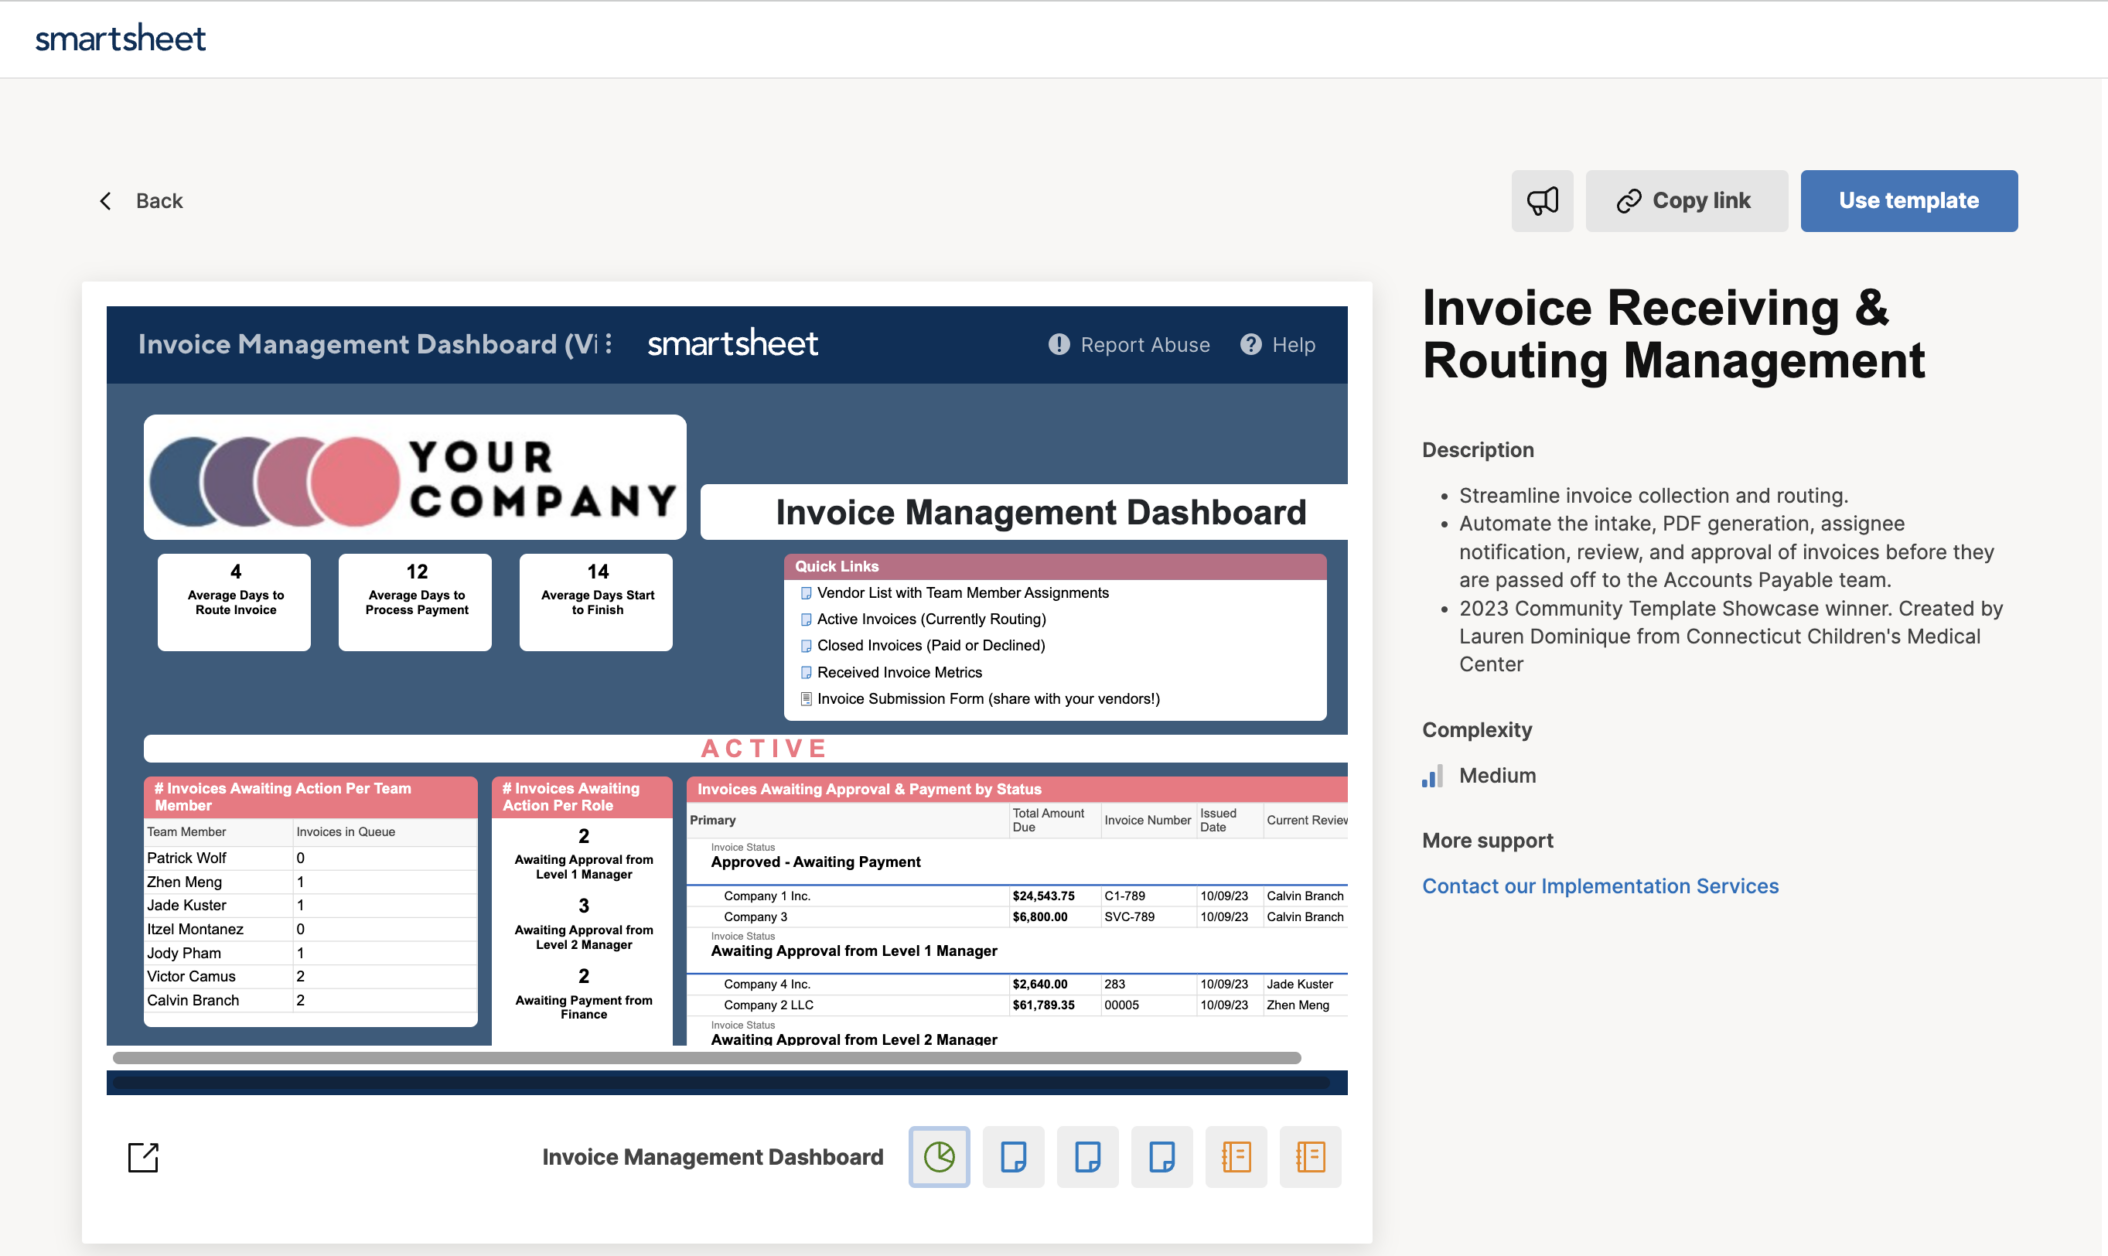Viewport: 2108px width, 1256px height.
Task: Select the third blue sheet icon
Action: click(x=1162, y=1157)
